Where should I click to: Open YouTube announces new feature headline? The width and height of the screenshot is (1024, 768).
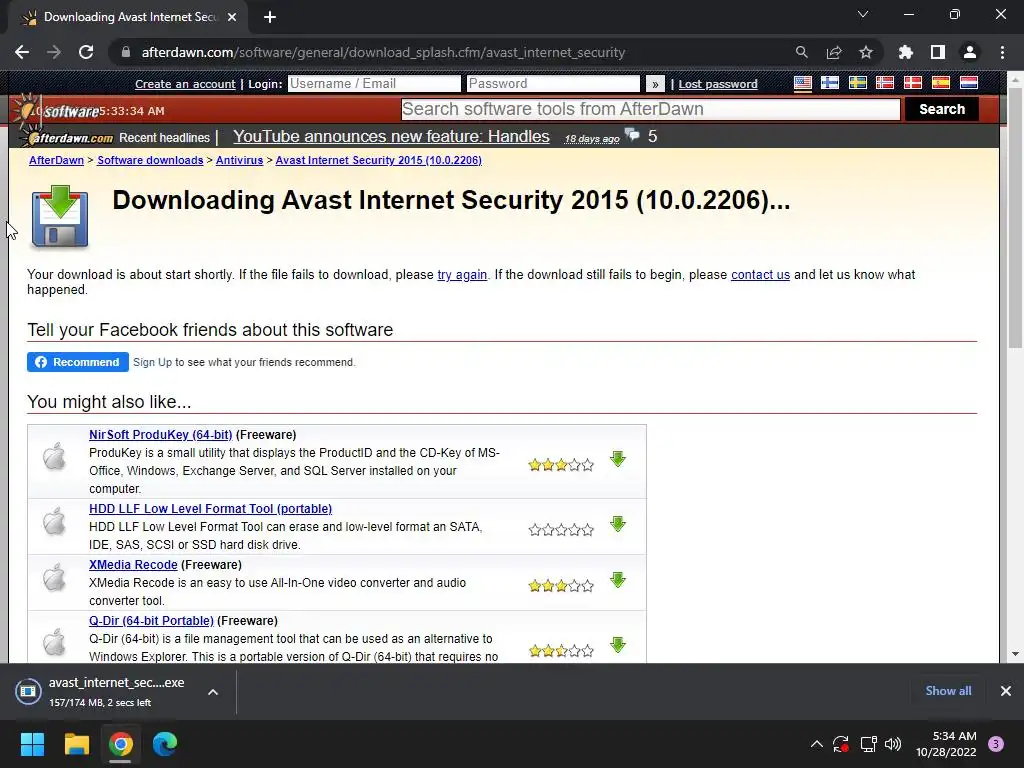(x=391, y=136)
